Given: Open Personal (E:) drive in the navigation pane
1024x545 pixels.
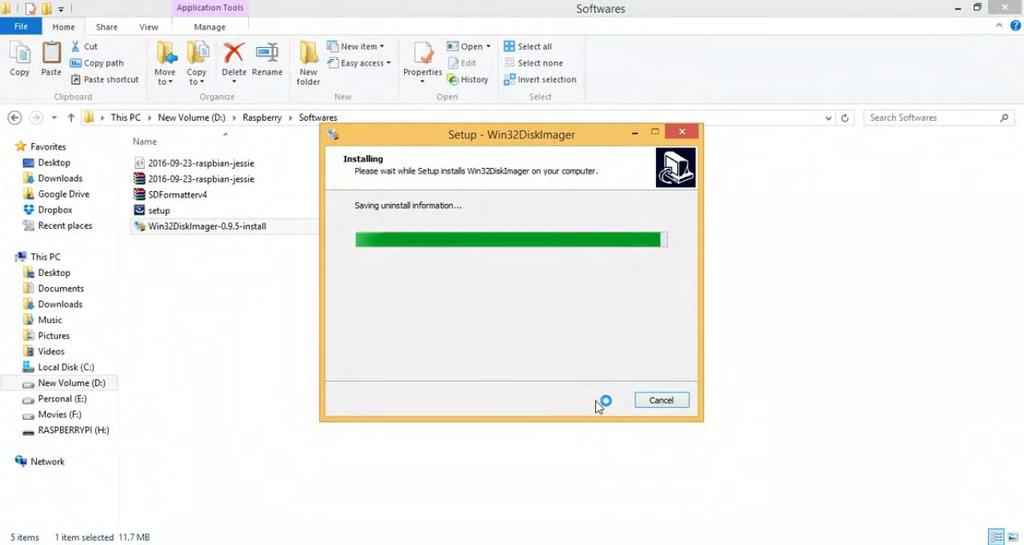Looking at the screenshot, I should coord(55,399).
